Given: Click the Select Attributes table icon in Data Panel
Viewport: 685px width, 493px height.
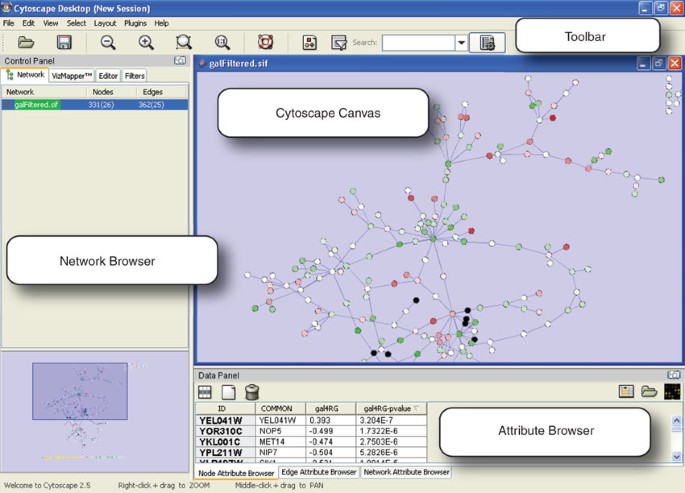Looking at the screenshot, I should [x=207, y=391].
